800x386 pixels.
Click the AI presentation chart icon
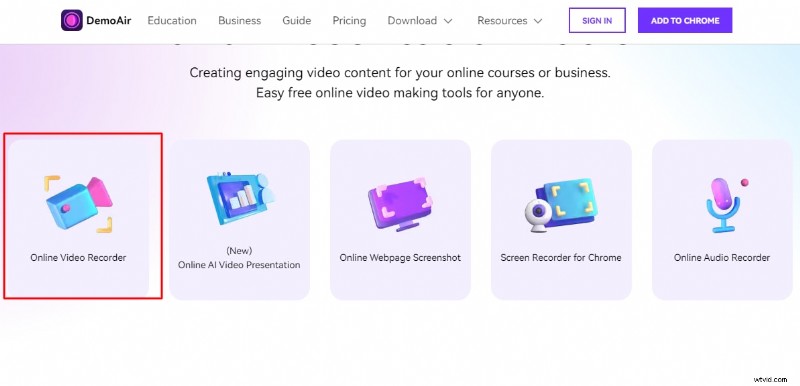(240, 198)
